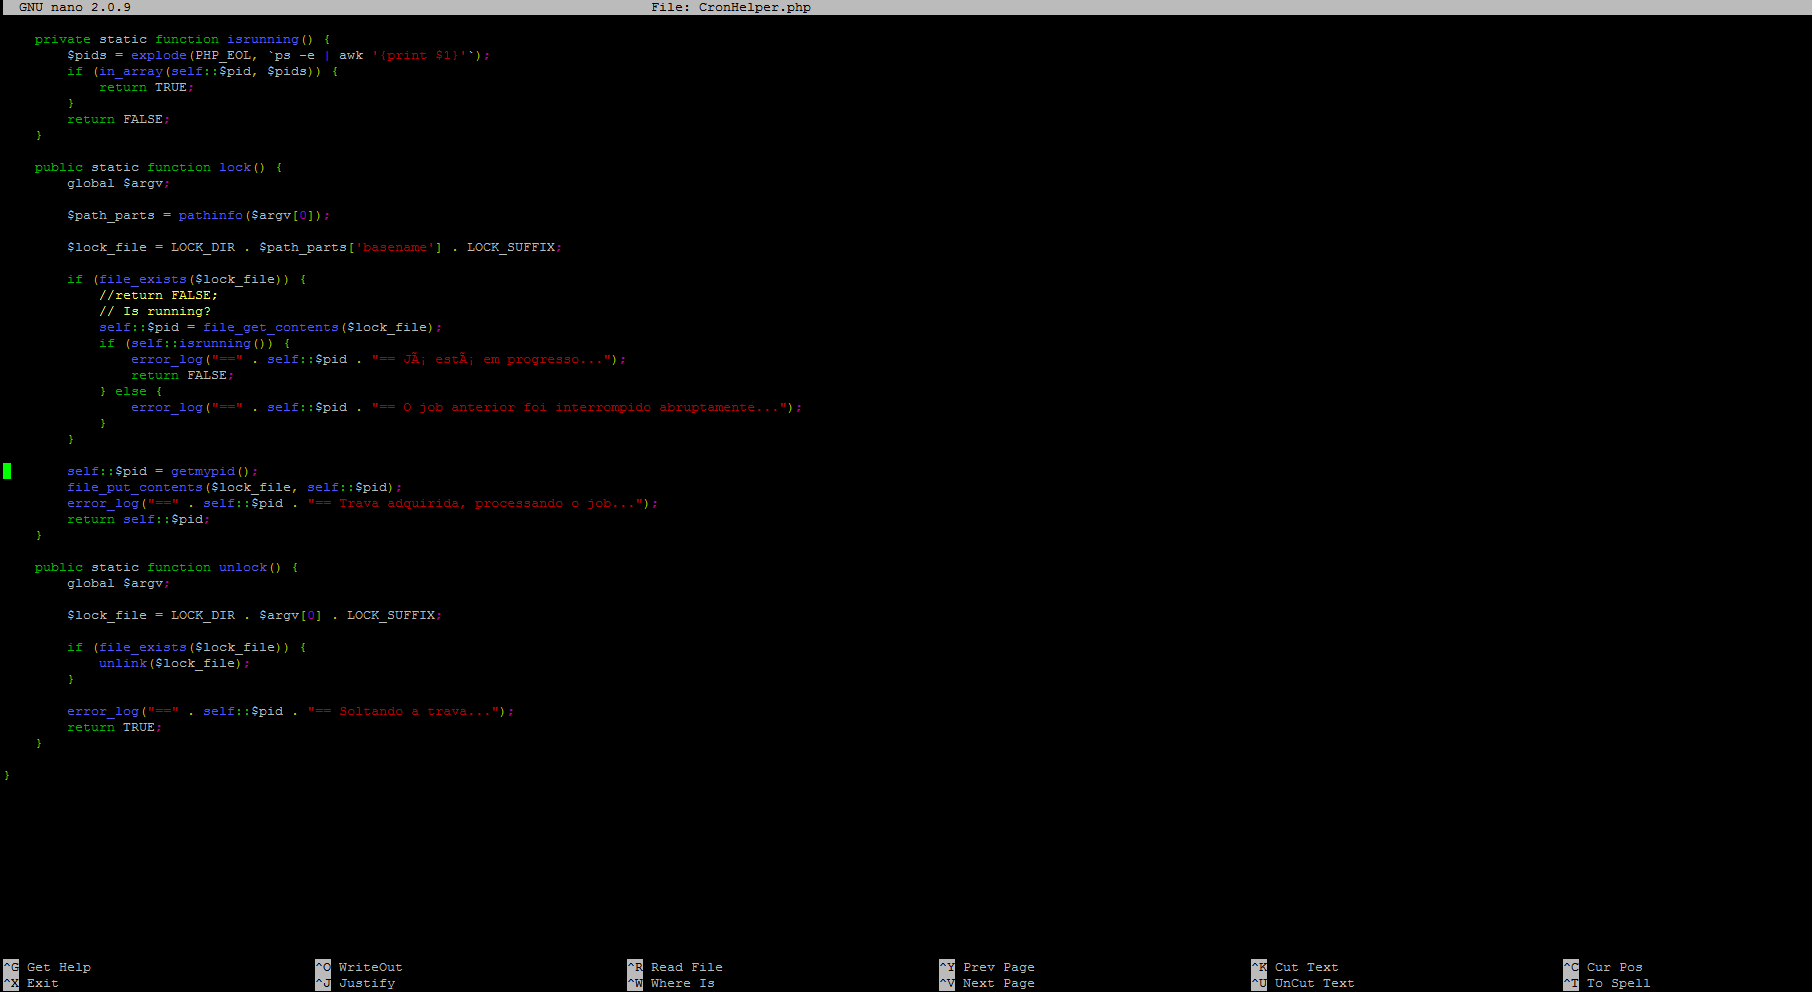
Task: Click the unlink($lock_file); line
Action: click(175, 663)
